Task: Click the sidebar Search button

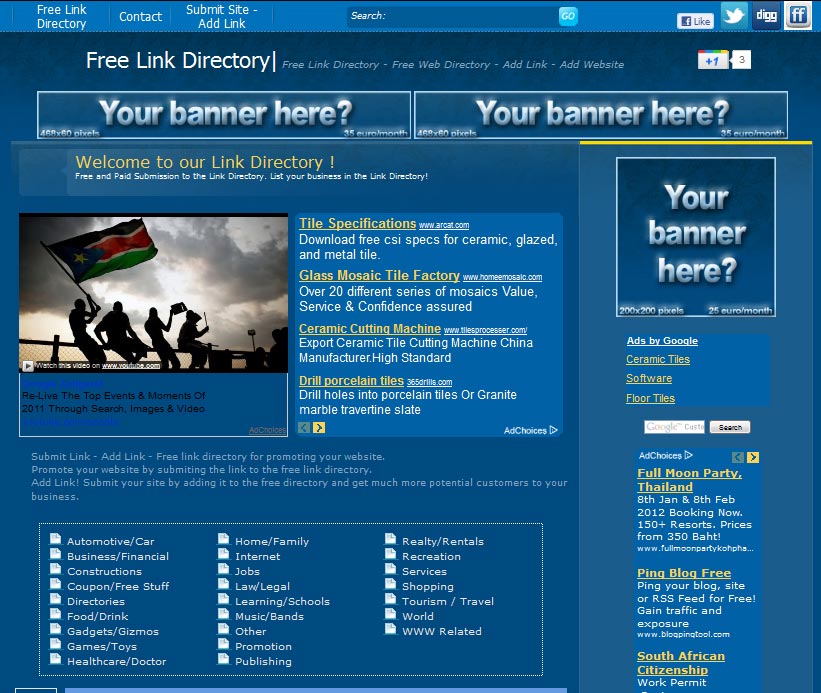Action: click(x=730, y=427)
